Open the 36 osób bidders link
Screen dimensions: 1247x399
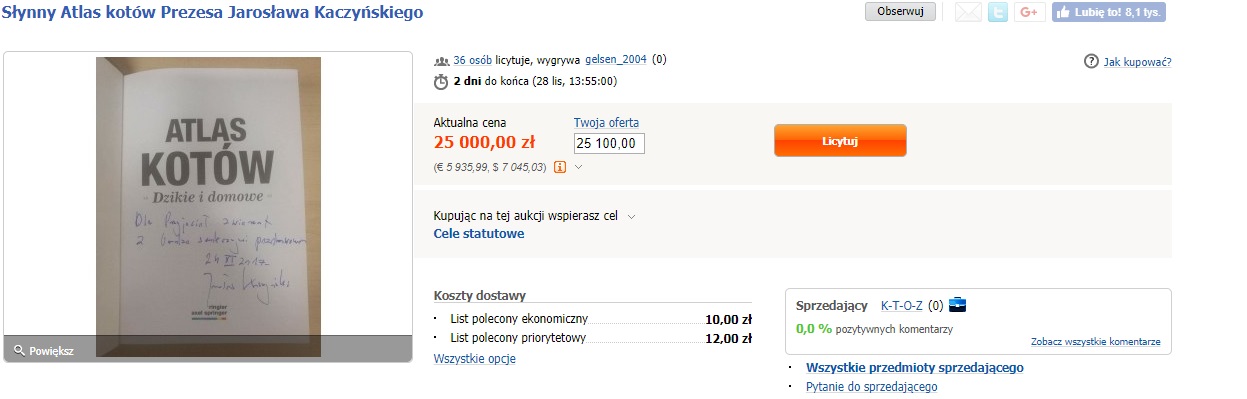point(473,59)
